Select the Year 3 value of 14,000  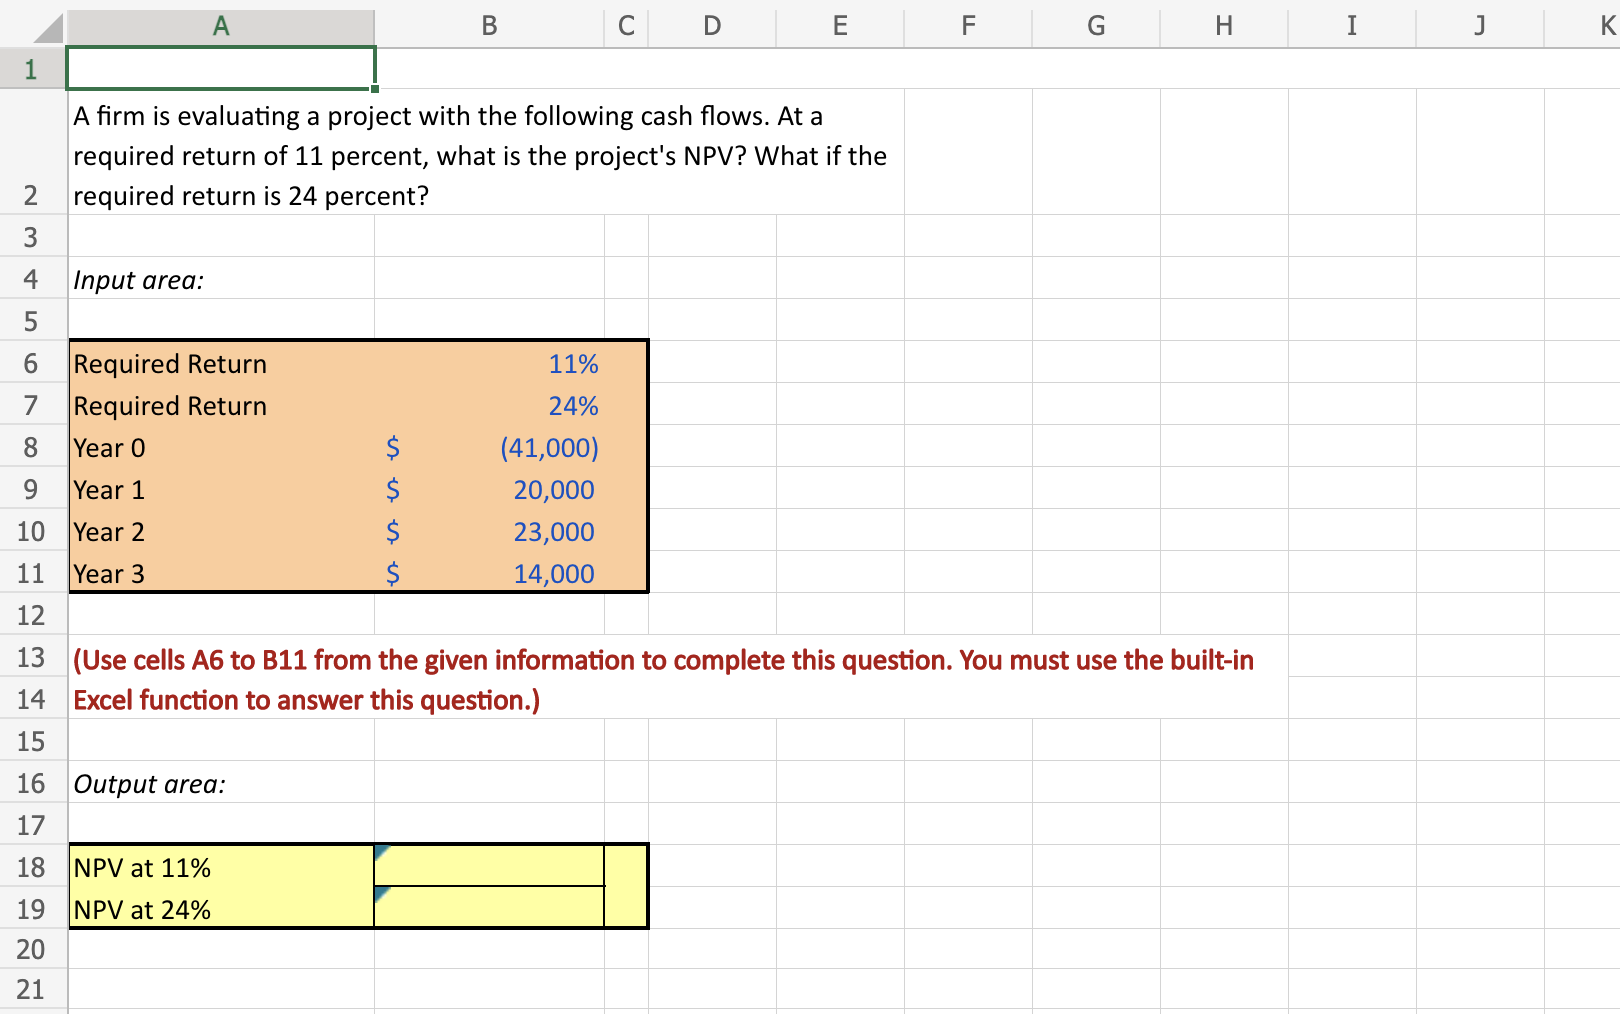(490, 573)
